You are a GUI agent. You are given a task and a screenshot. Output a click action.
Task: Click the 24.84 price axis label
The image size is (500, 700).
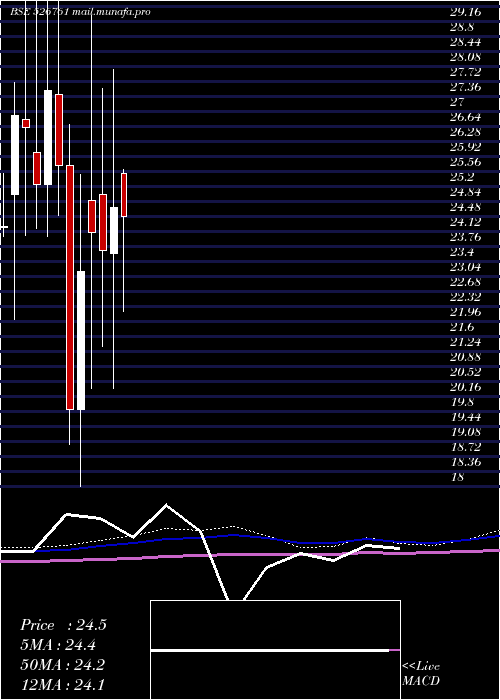click(465, 192)
